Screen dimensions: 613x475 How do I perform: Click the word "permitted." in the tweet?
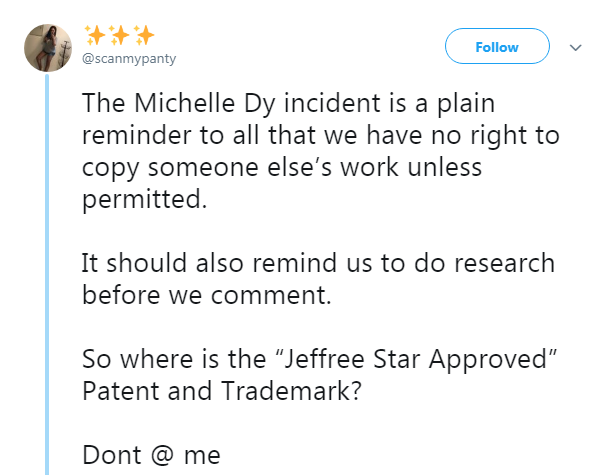click(x=144, y=199)
